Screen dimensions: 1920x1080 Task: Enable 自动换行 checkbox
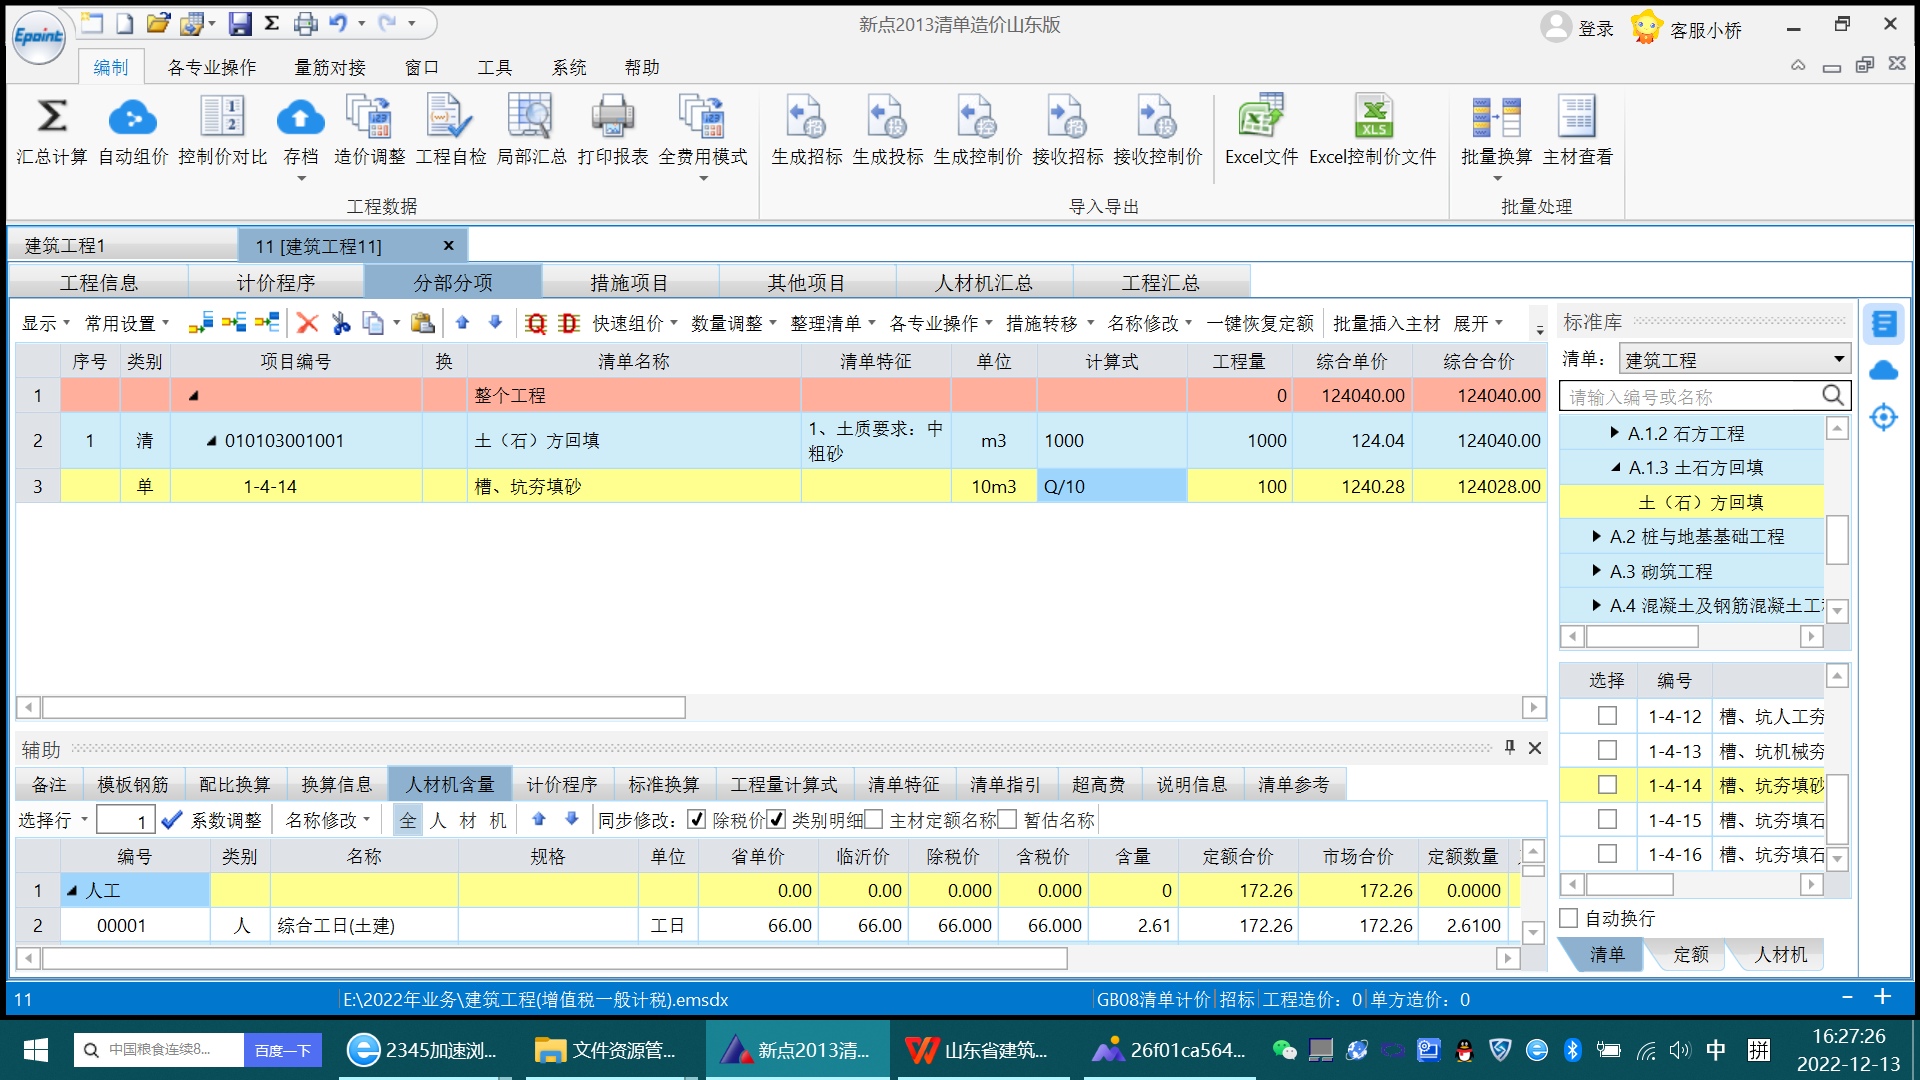pyautogui.click(x=1569, y=918)
